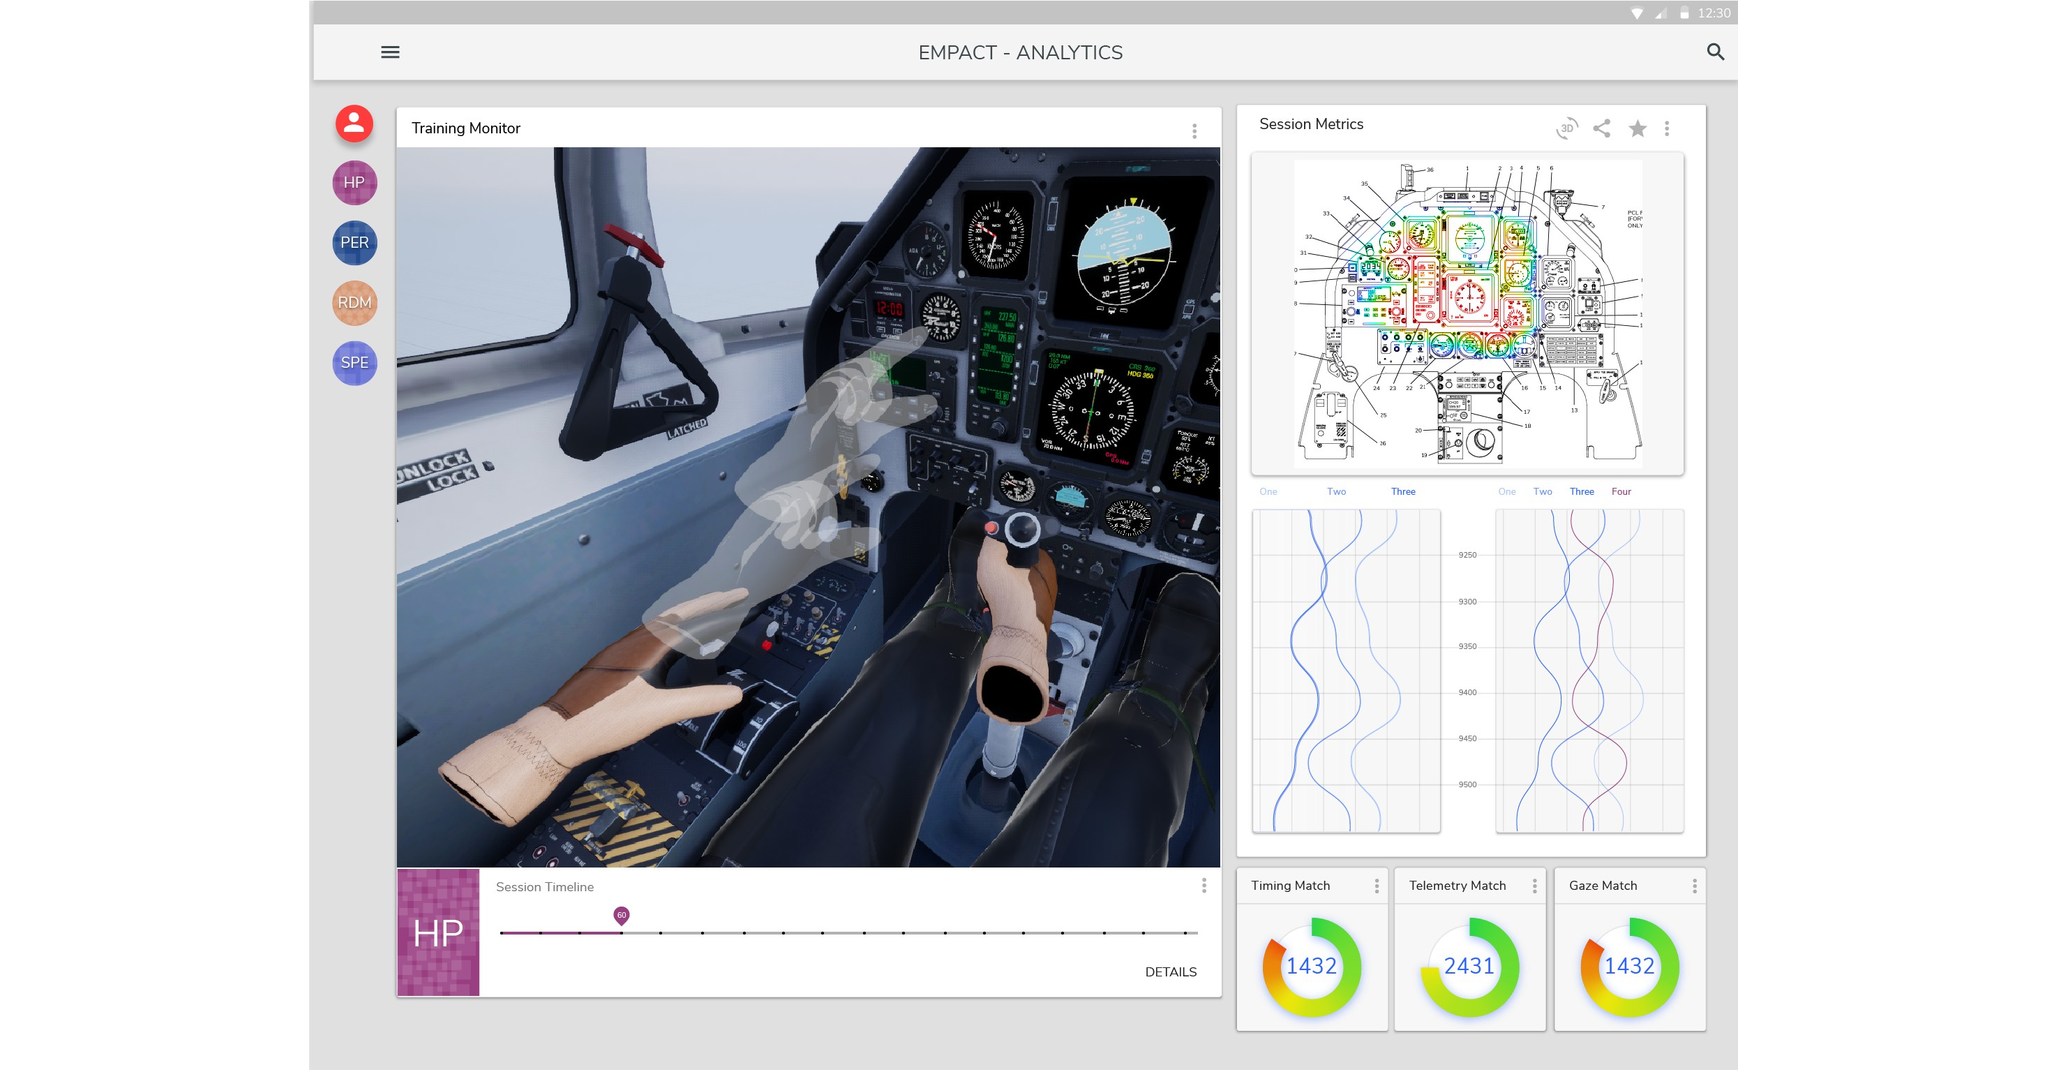Viewport: 2047px width, 1072px height.
Task: Toggle the Three series legend entry
Action: (1403, 491)
